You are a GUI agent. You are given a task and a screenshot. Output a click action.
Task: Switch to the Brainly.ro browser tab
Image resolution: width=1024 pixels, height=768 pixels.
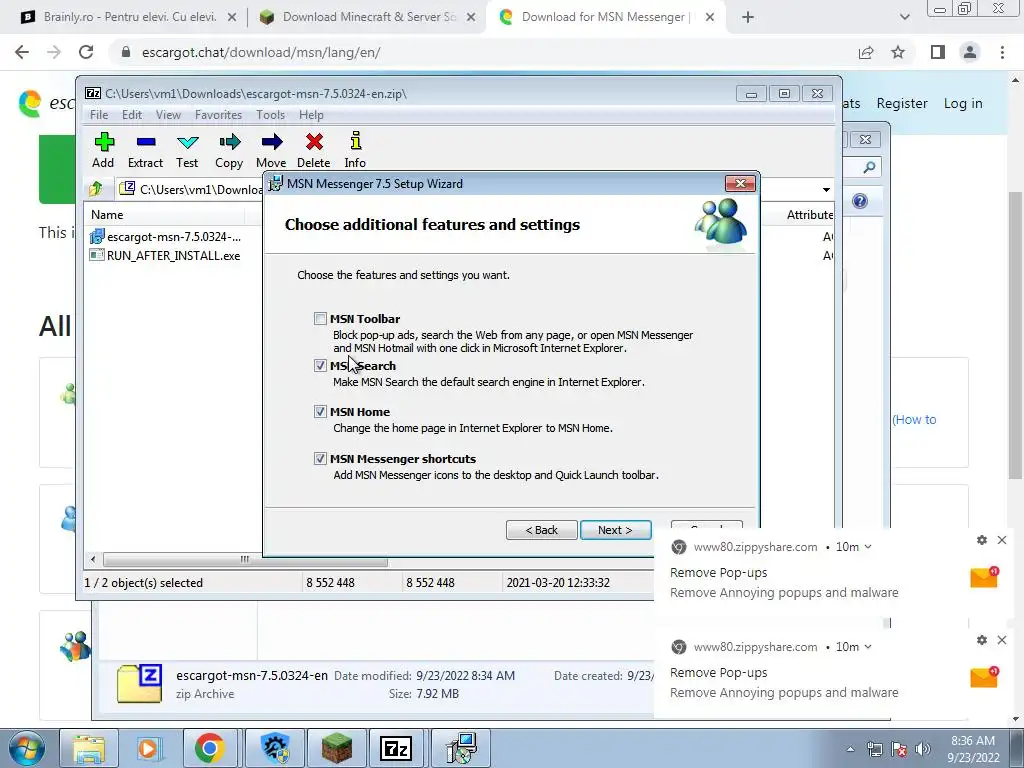pyautogui.click(x=129, y=17)
